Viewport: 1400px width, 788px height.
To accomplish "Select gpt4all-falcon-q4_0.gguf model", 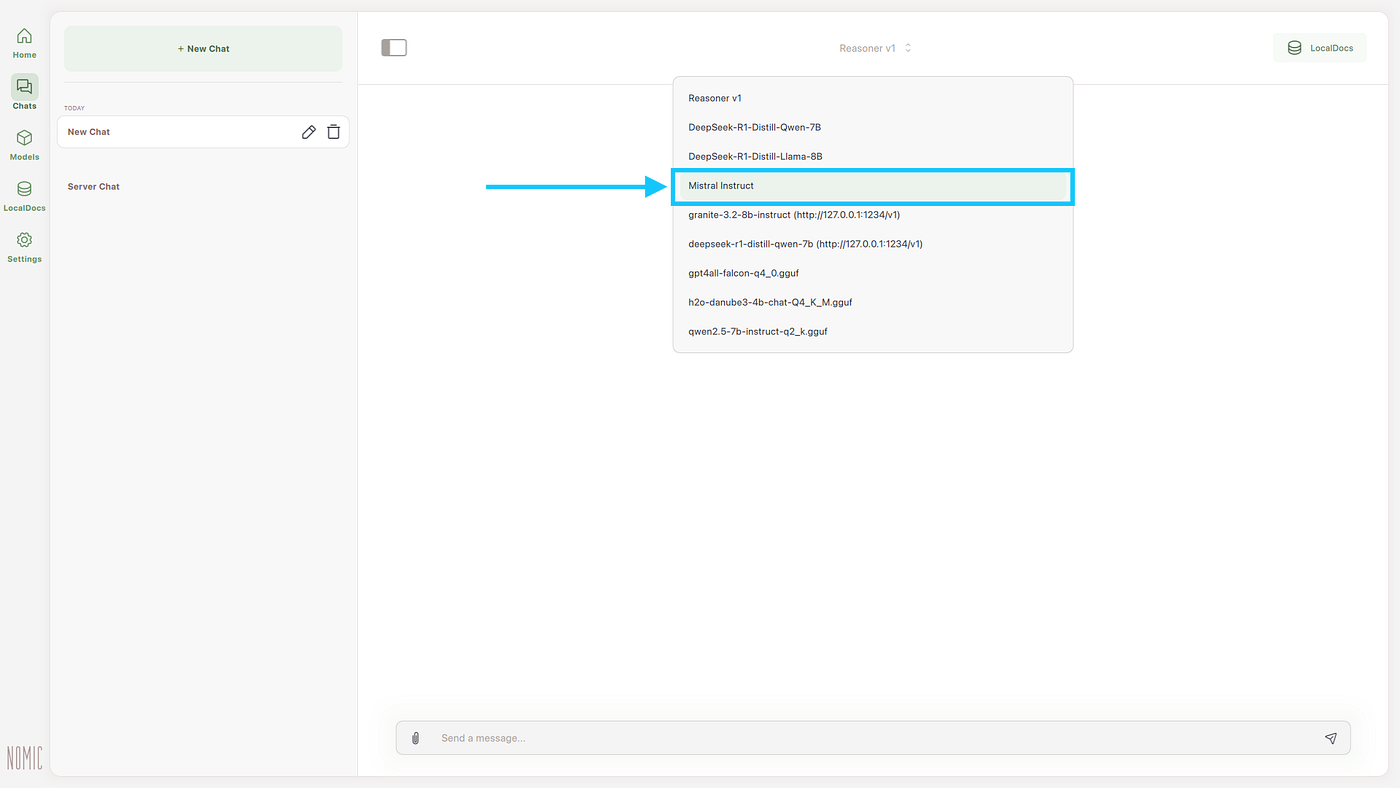I will coord(873,273).
